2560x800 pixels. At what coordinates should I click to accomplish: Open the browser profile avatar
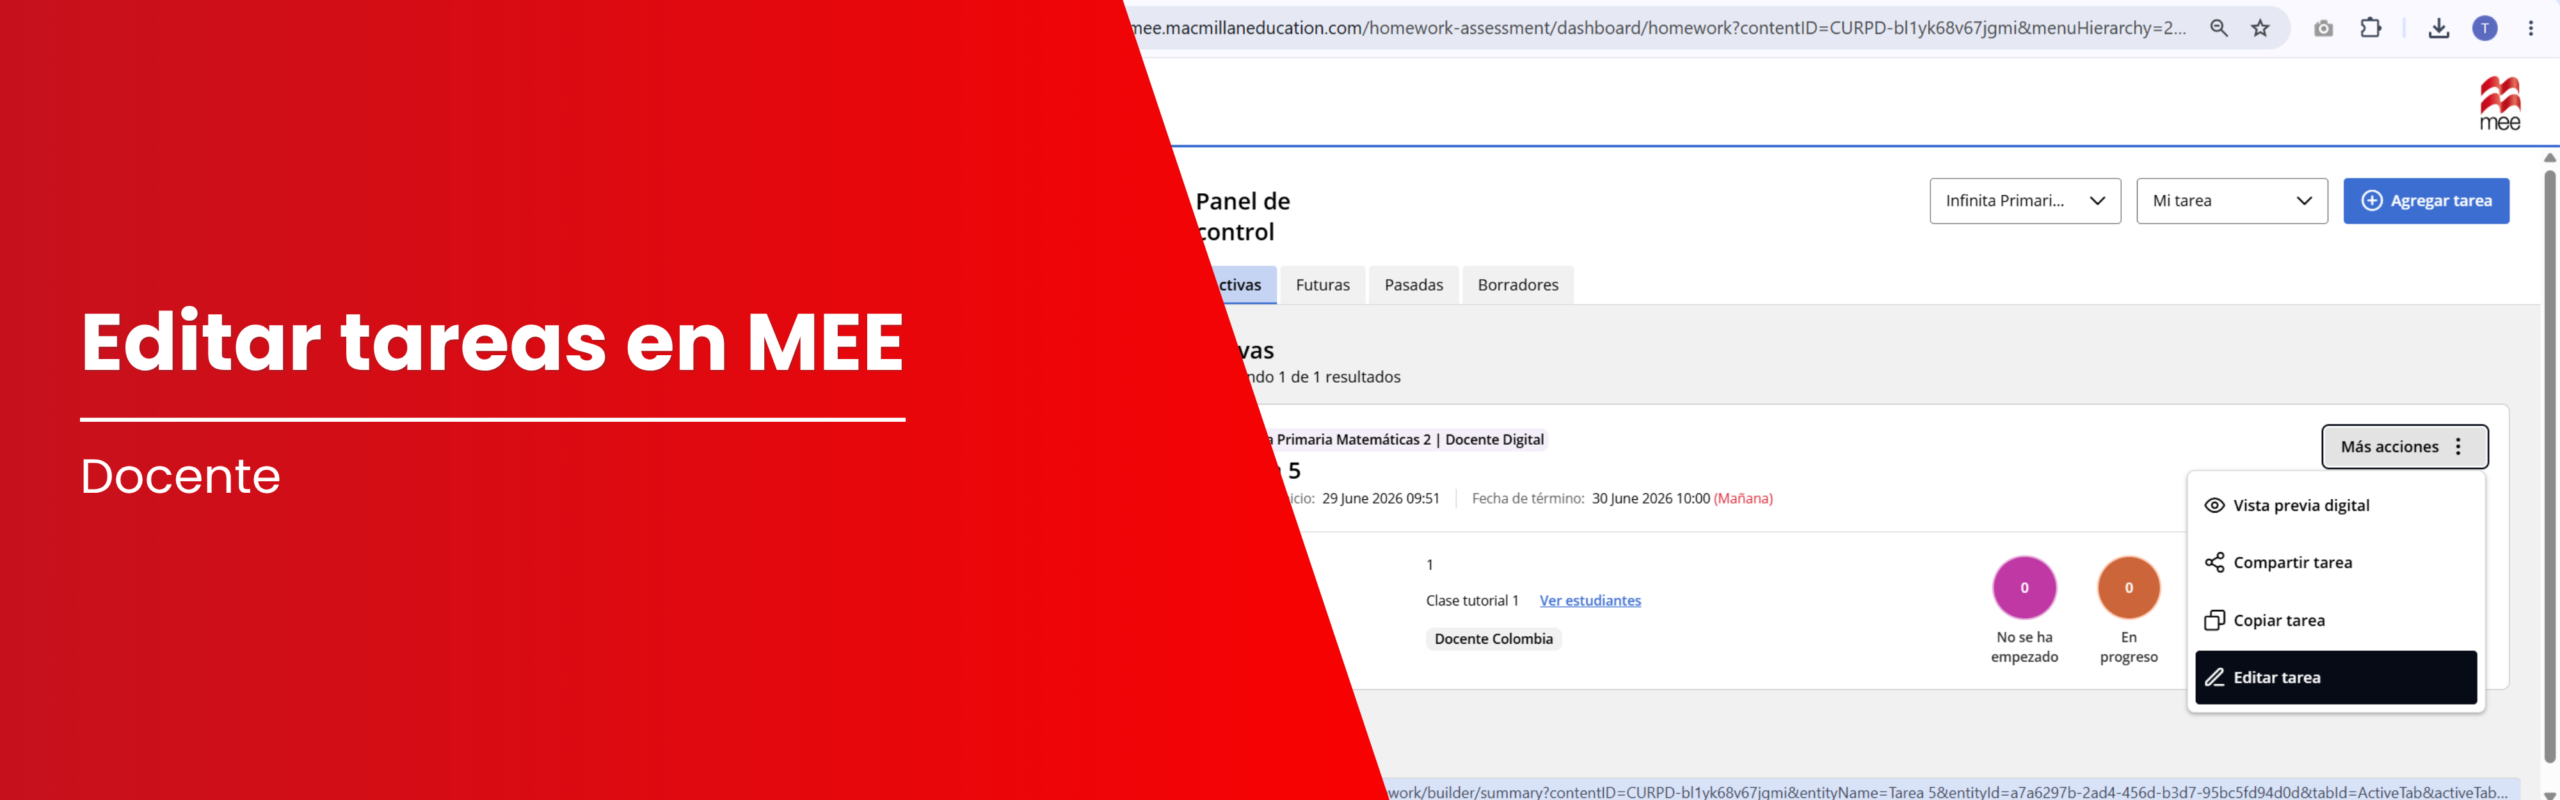[2485, 28]
